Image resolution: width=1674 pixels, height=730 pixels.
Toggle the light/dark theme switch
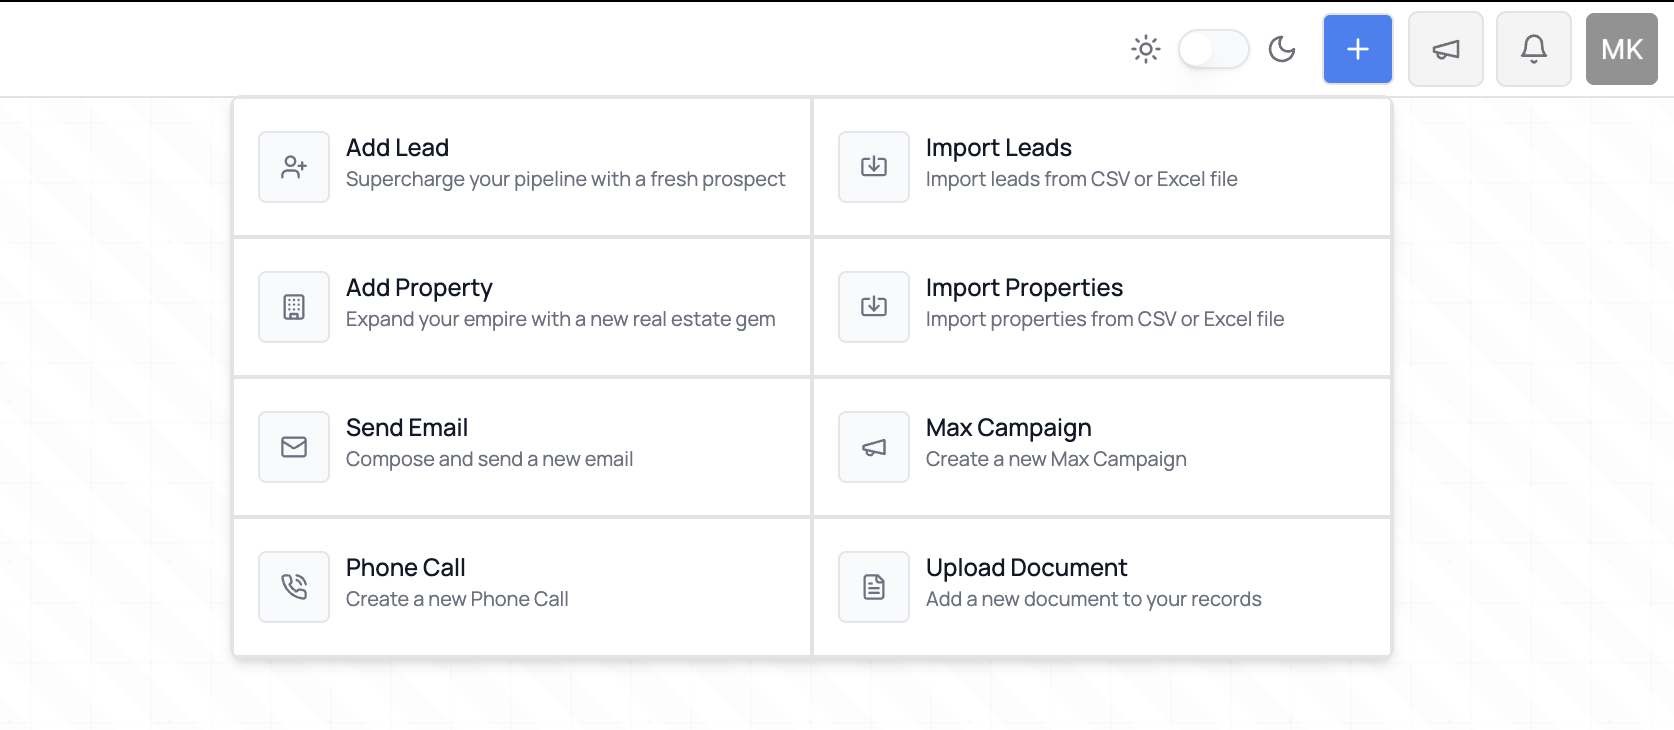coord(1213,49)
